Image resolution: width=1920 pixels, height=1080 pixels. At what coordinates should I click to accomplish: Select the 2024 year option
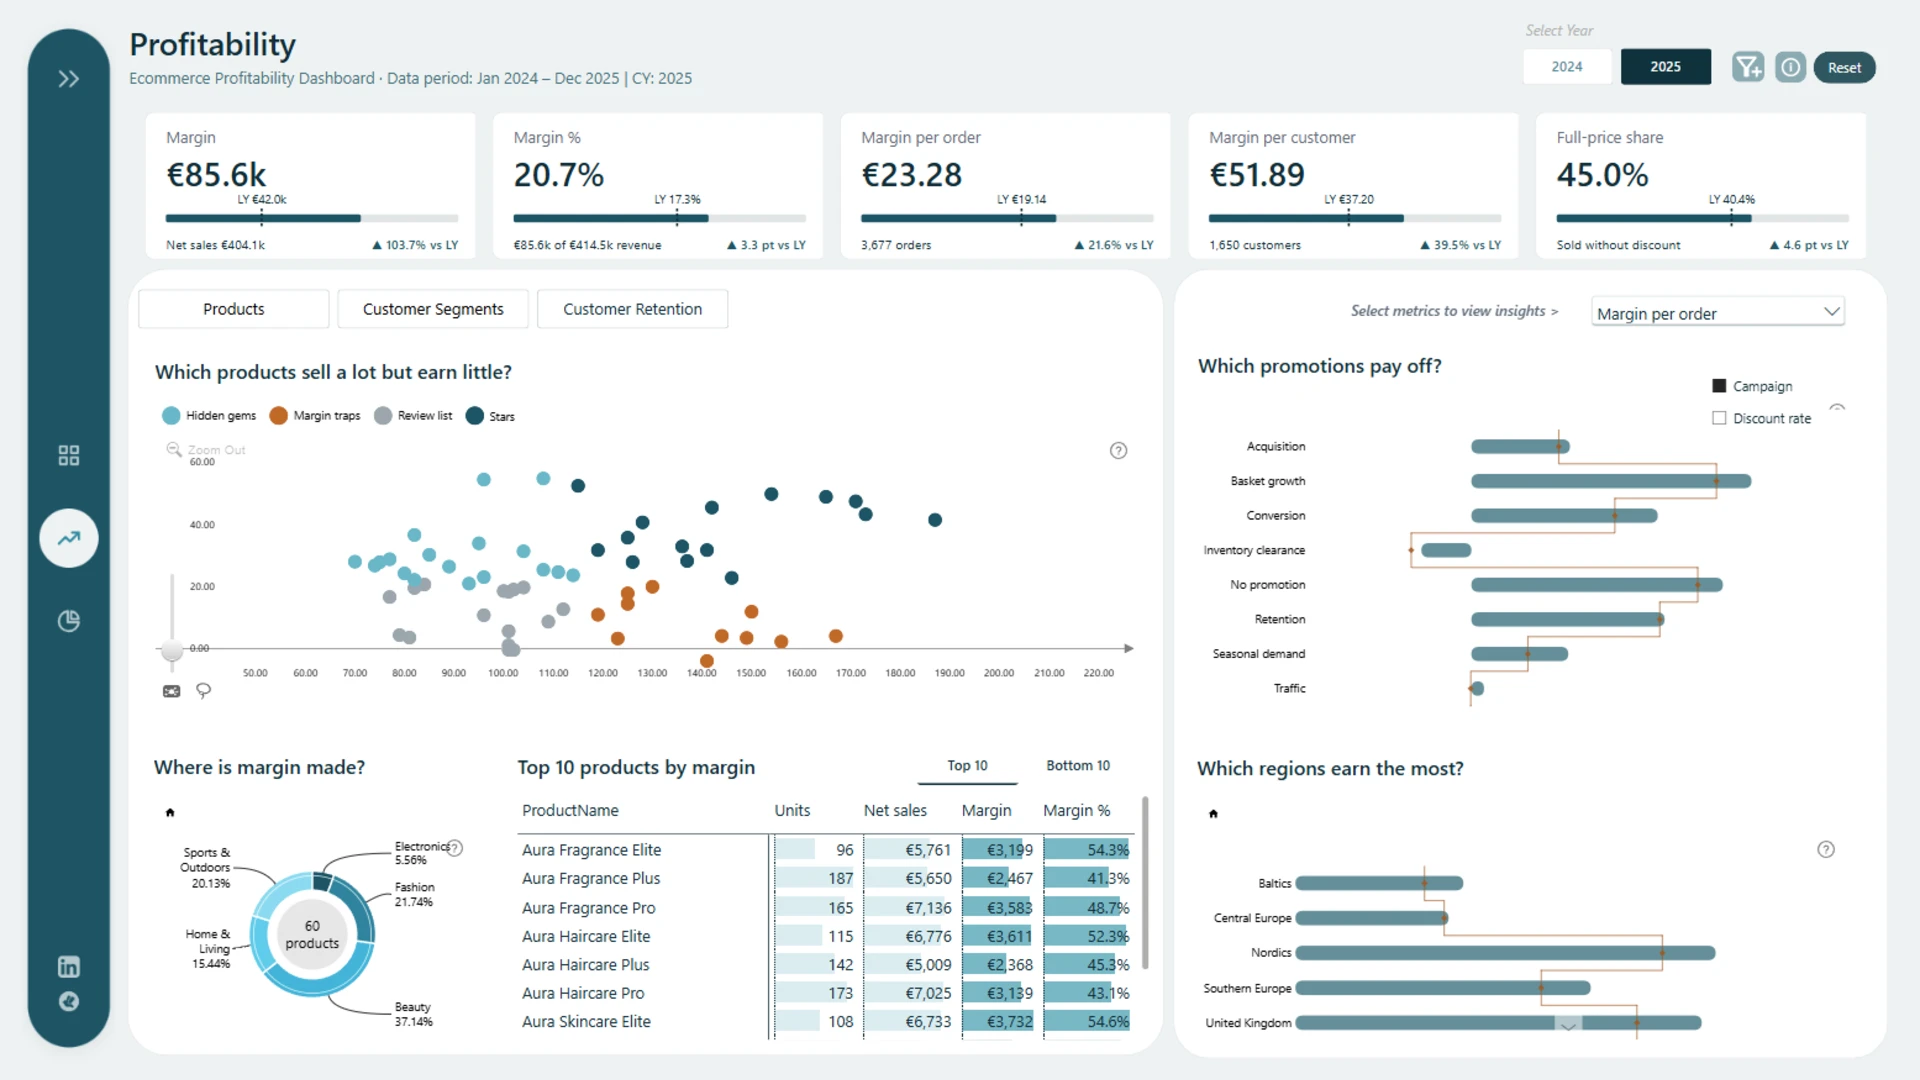coord(1567,67)
